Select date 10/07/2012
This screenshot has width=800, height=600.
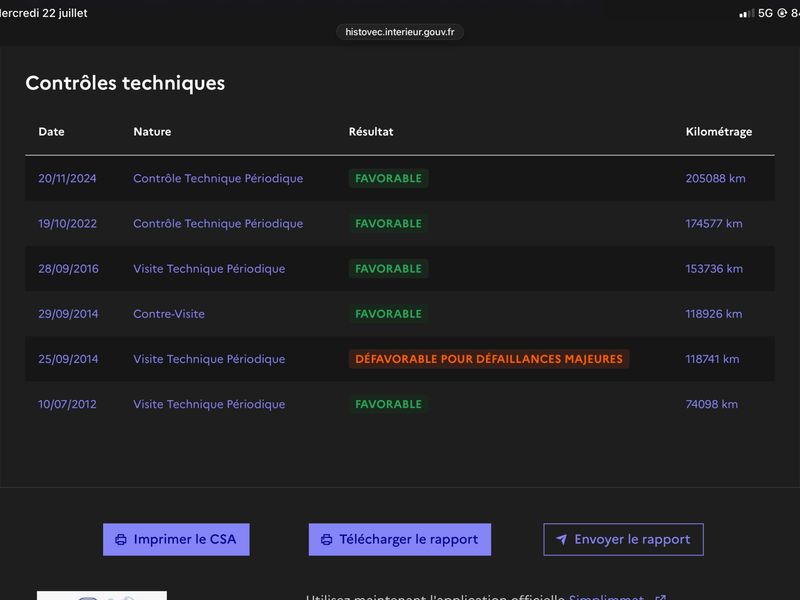[x=67, y=404]
